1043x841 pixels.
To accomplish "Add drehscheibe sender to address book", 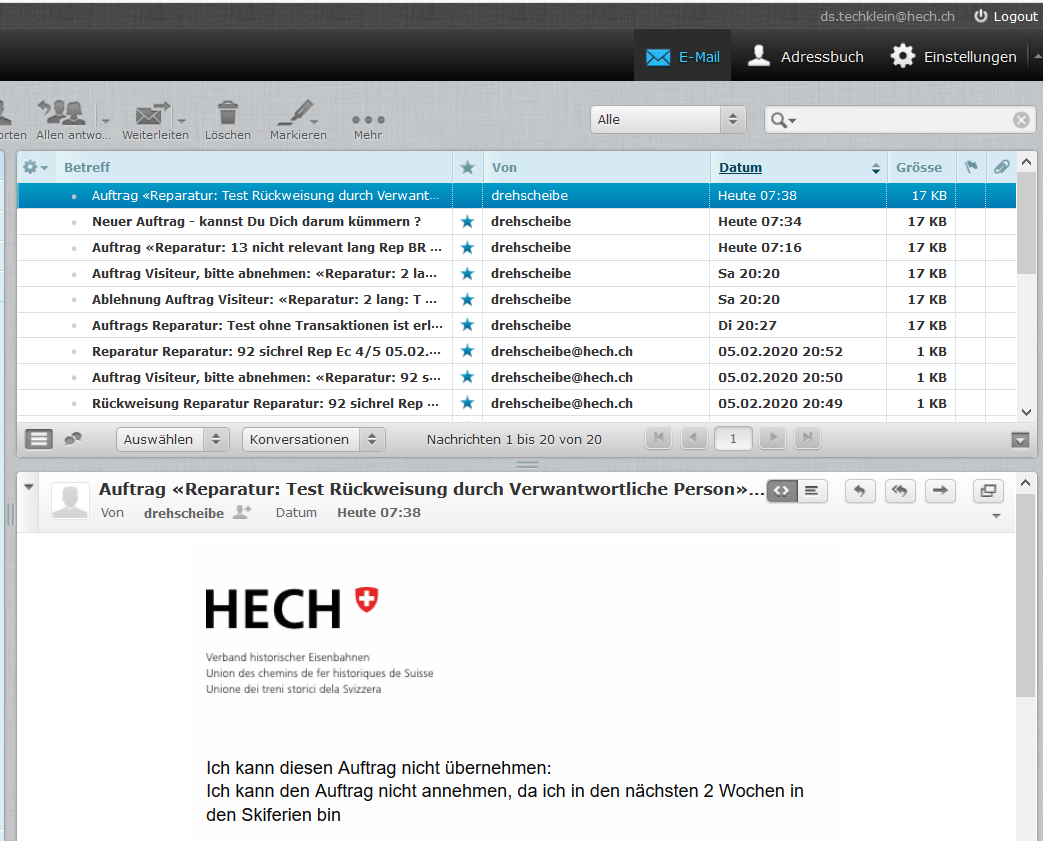I will [241, 512].
